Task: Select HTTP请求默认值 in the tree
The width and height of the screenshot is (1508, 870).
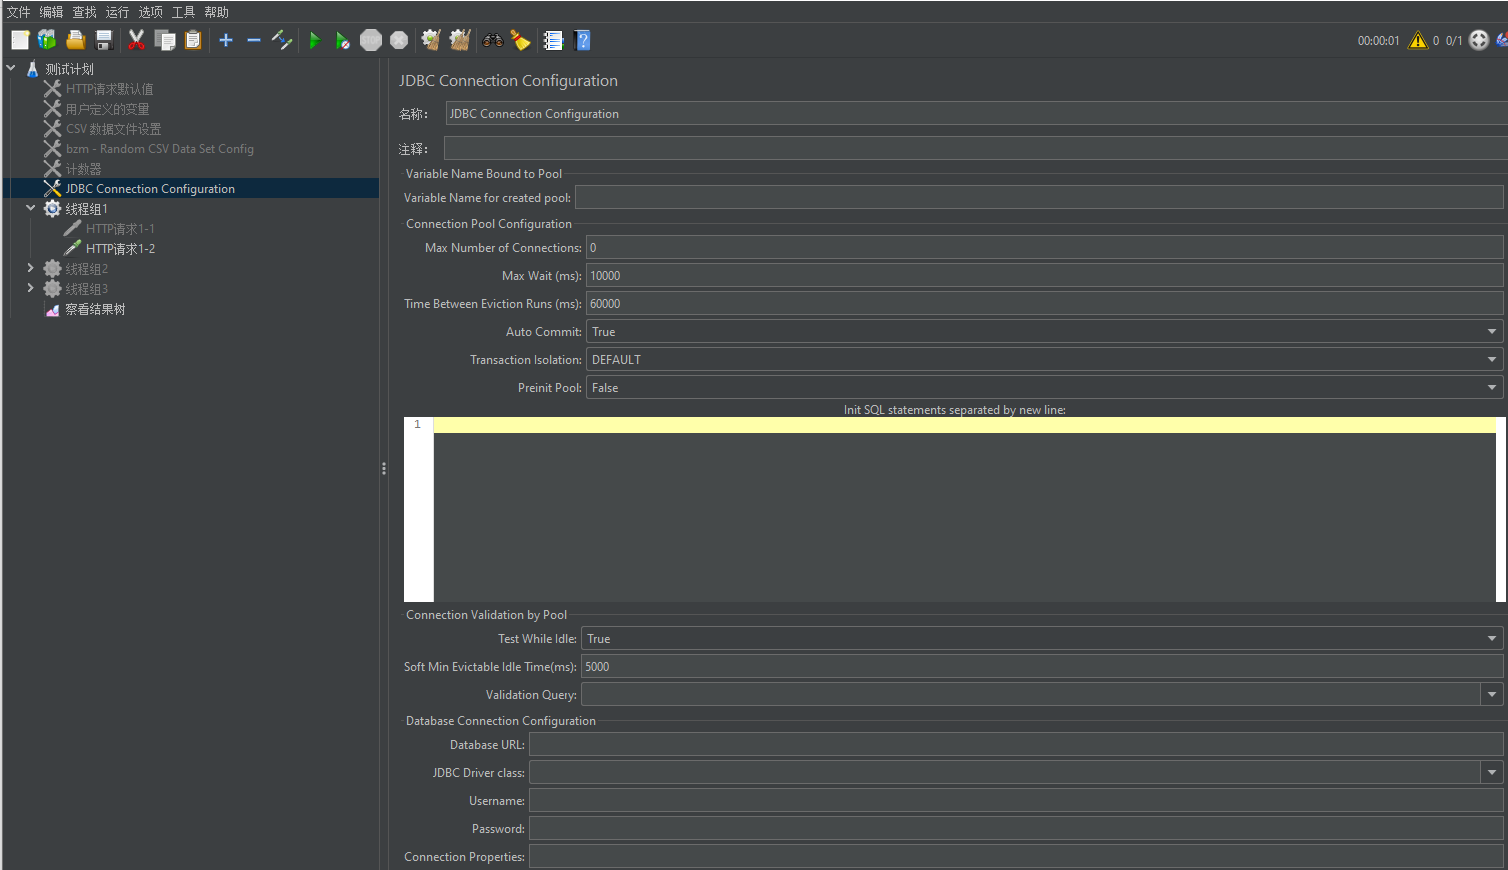Action: [x=110, y=89]
